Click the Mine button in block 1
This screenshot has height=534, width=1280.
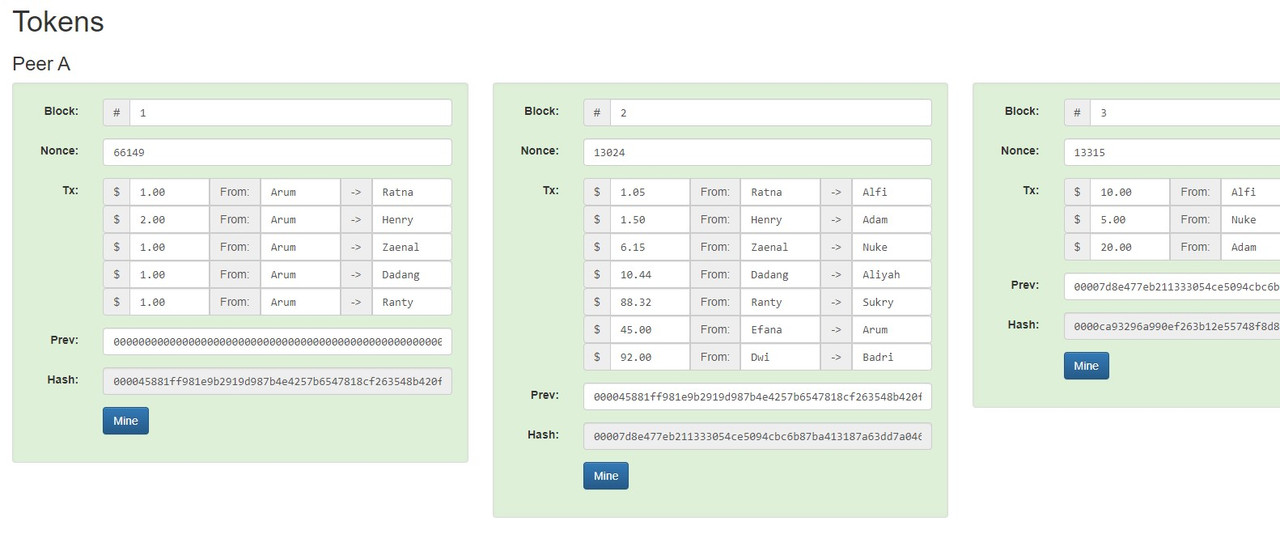(125, 421)
